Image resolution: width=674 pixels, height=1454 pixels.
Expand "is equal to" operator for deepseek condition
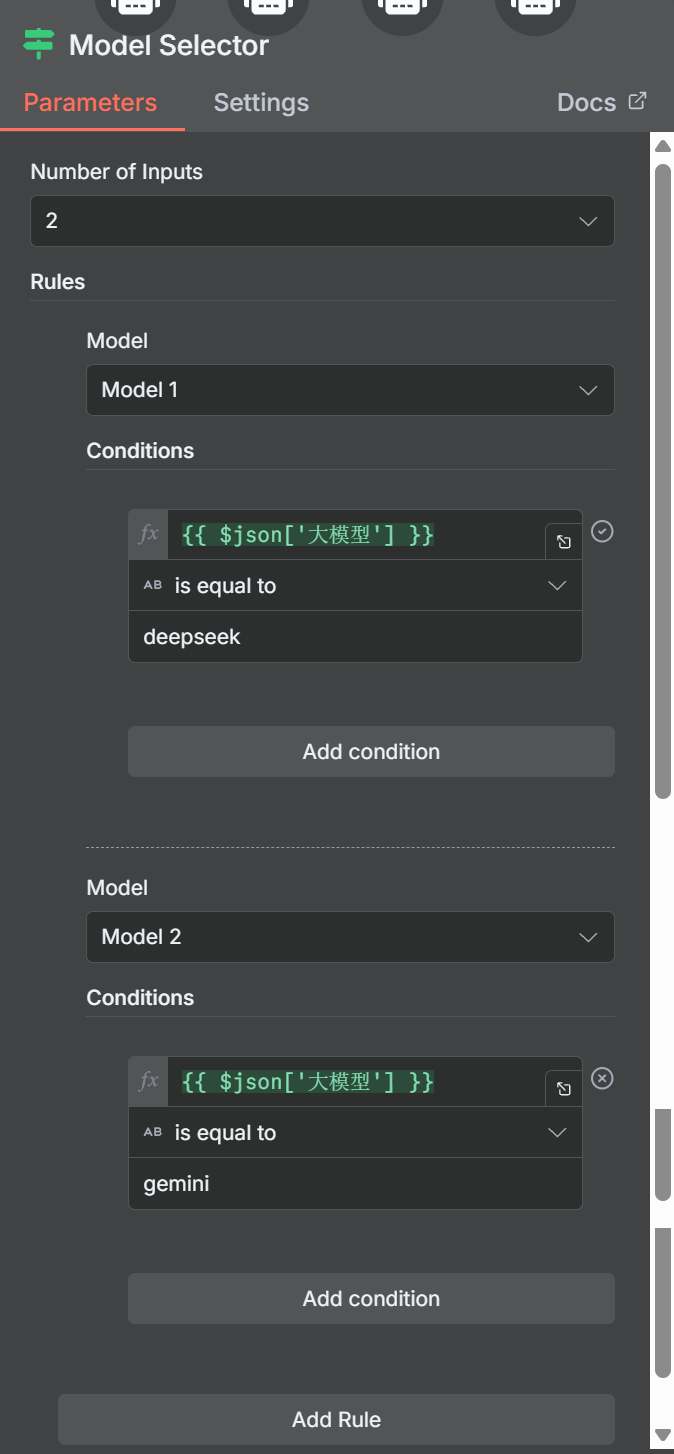(557, 586)
